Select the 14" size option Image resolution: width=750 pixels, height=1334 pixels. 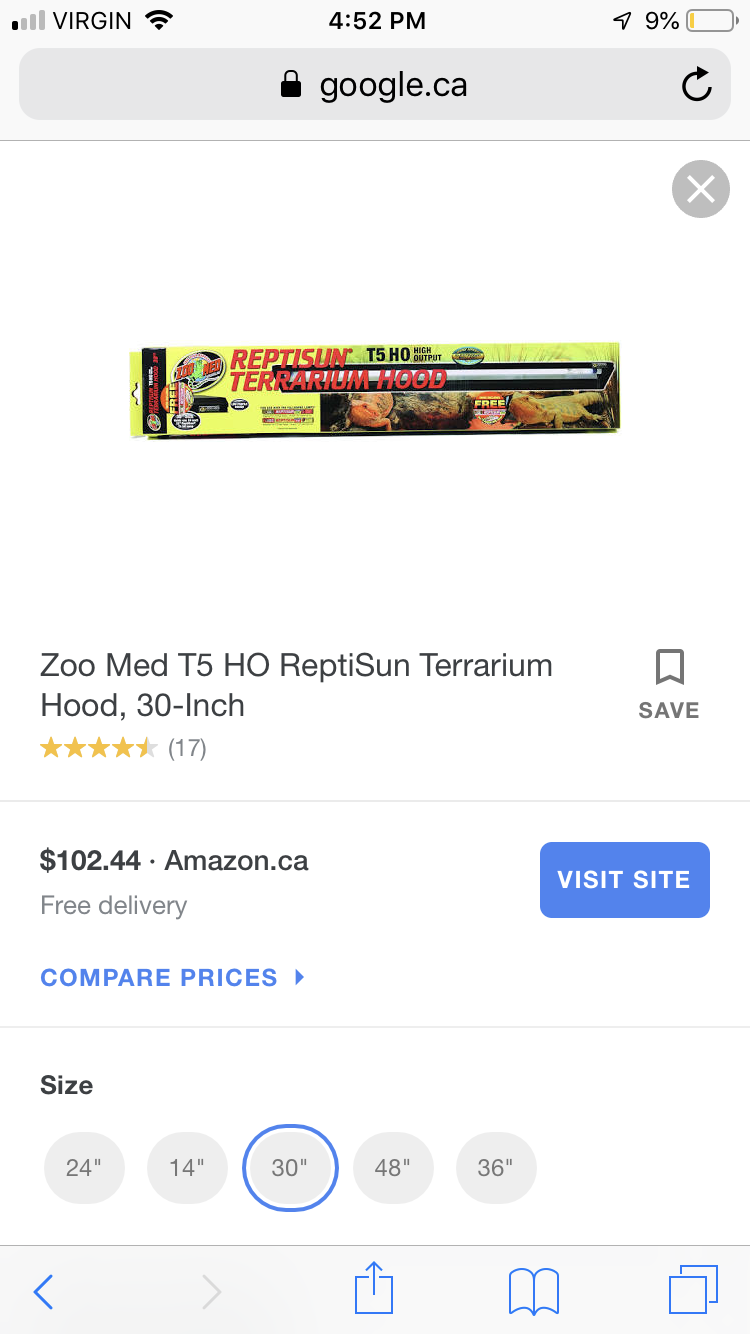[187, 1168]
